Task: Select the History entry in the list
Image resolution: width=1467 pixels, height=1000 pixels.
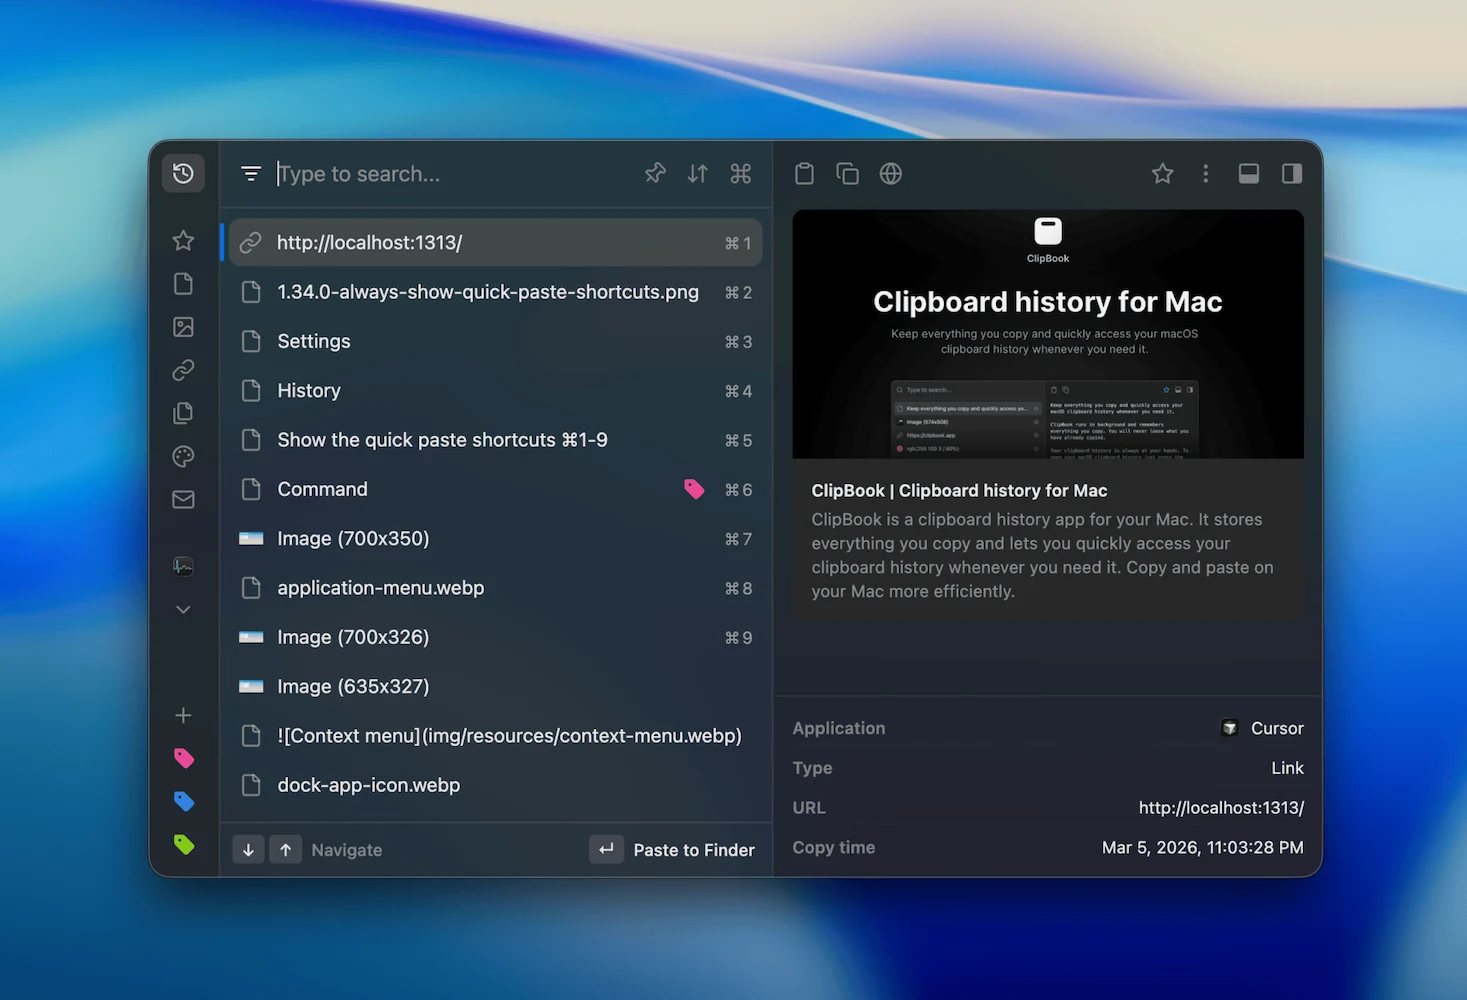Action: click(308, 390)
